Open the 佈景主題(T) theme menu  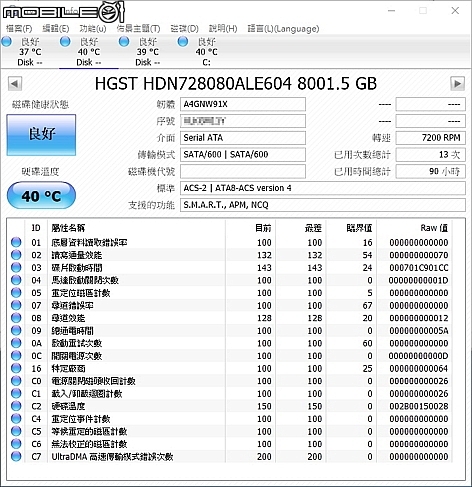(138, 29)
